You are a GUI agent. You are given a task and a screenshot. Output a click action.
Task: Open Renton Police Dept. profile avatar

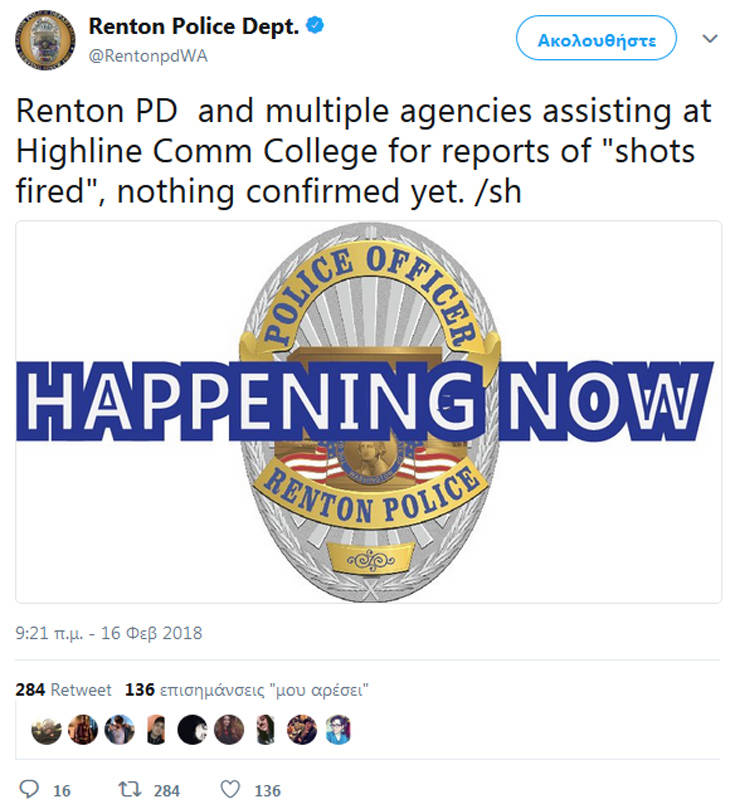44,43
